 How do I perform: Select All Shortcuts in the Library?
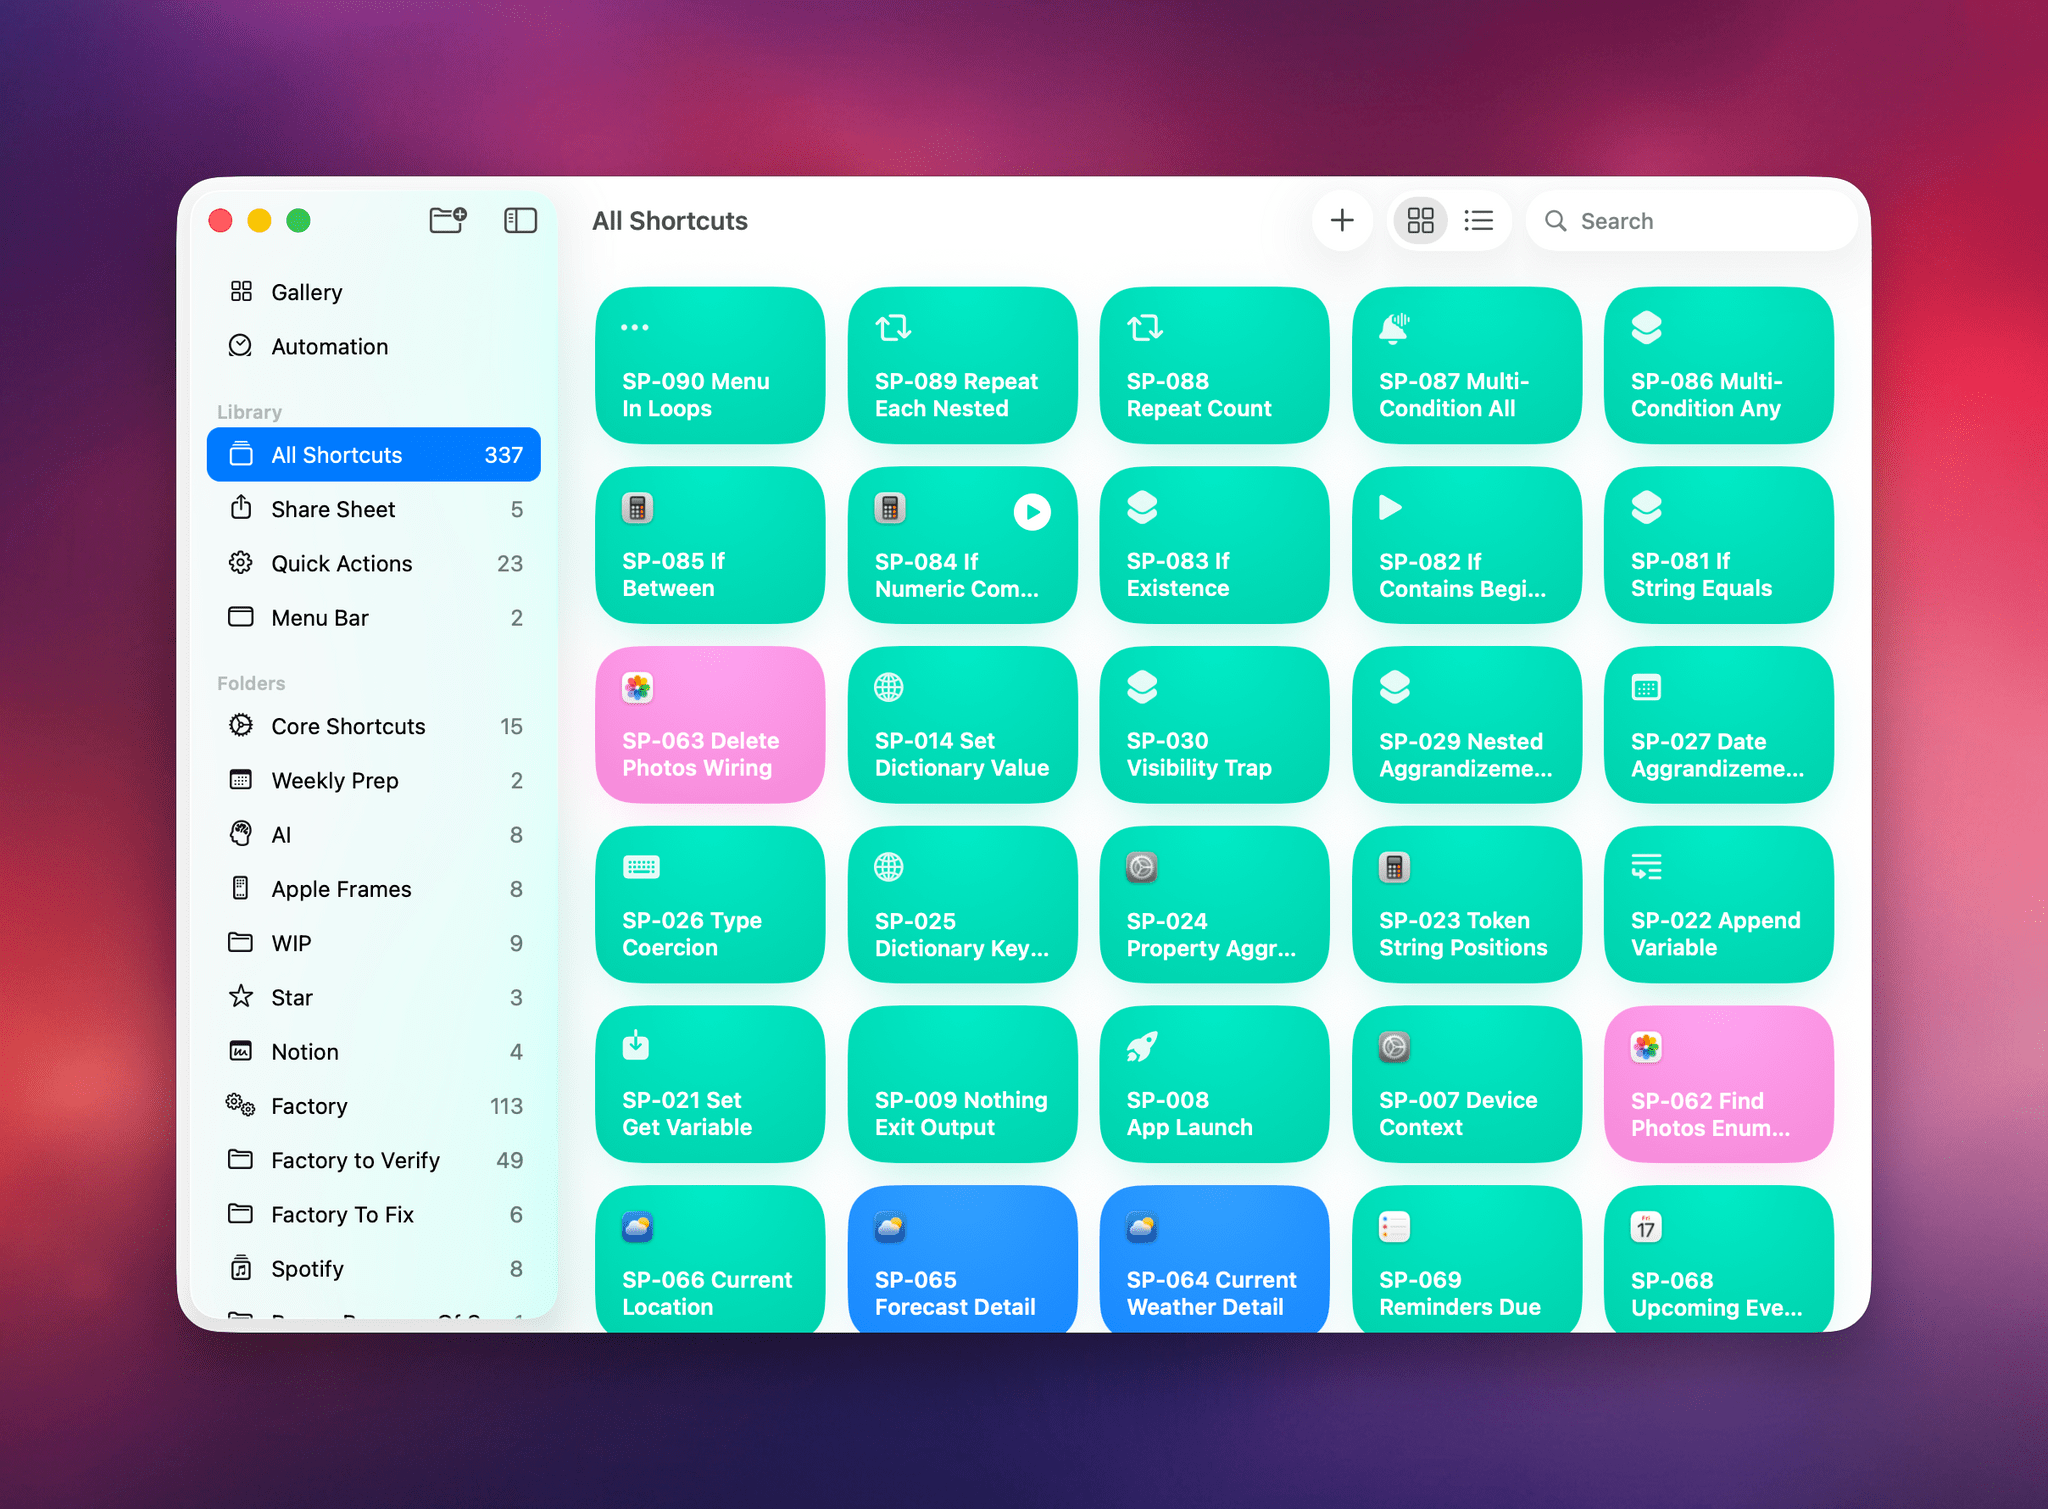click(x=337, y=454)
